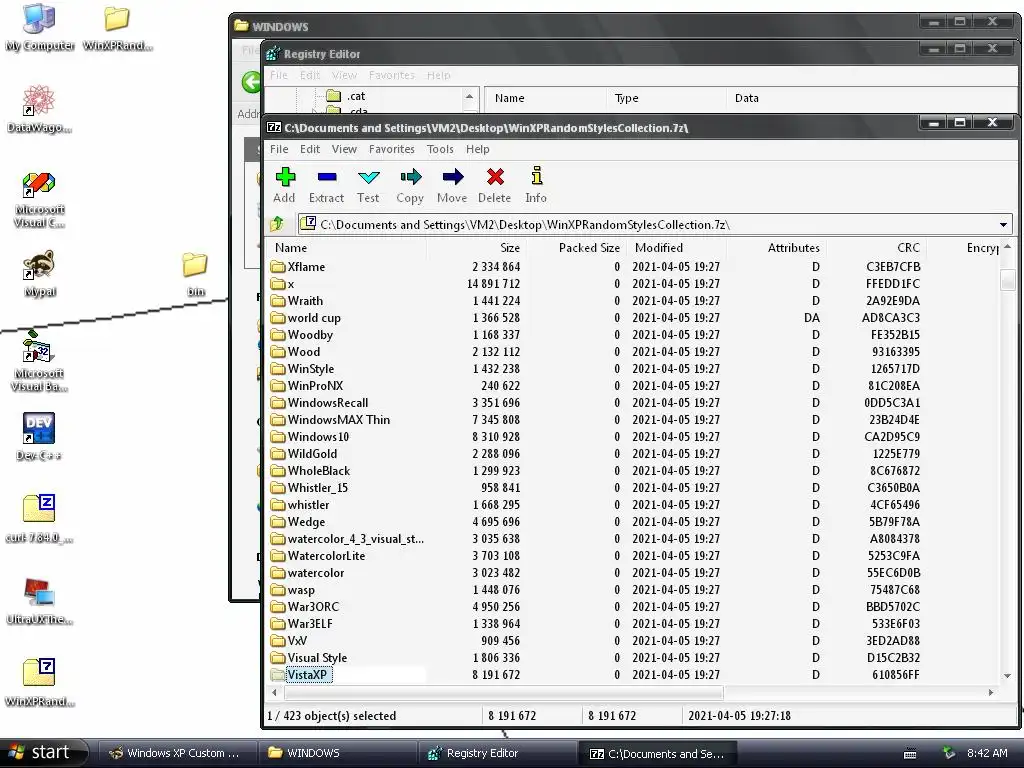The height and width of the screenshot is (768, 1024).
Task: Click the Extract toolbar icon
Action: 327,185
